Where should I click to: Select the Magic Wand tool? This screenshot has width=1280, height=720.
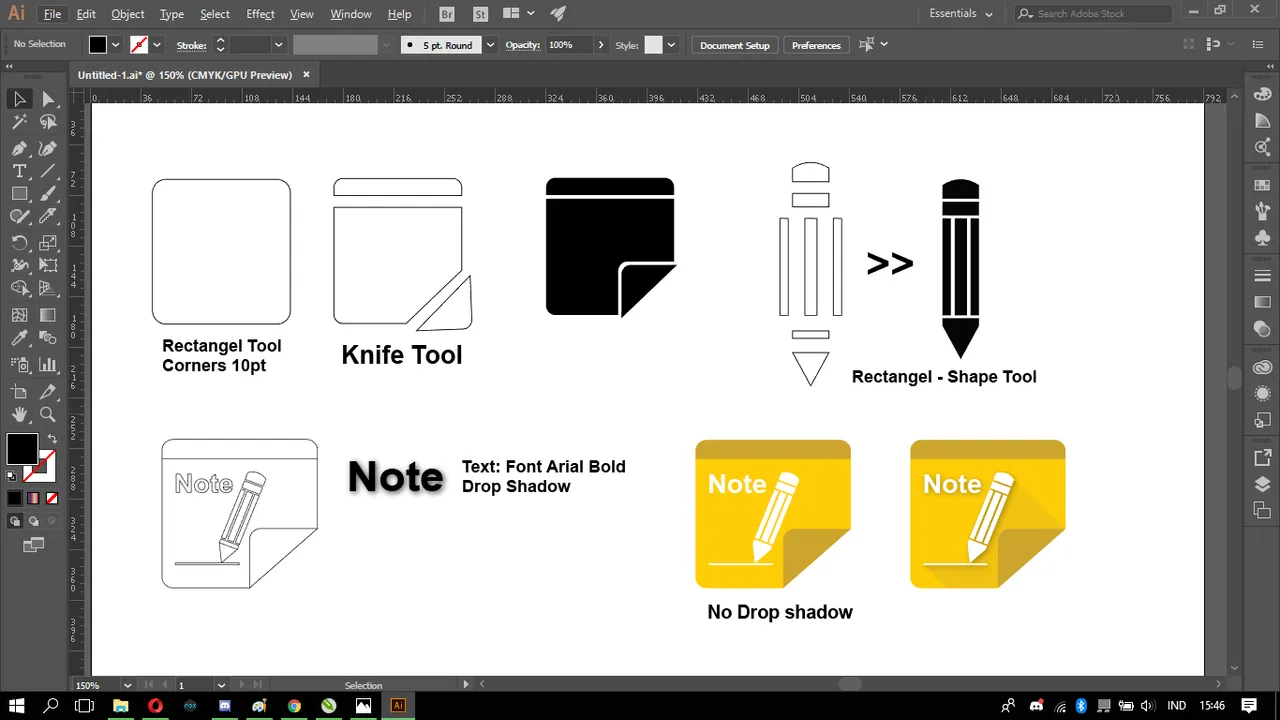pyautogui.click(x=19, y=122)
